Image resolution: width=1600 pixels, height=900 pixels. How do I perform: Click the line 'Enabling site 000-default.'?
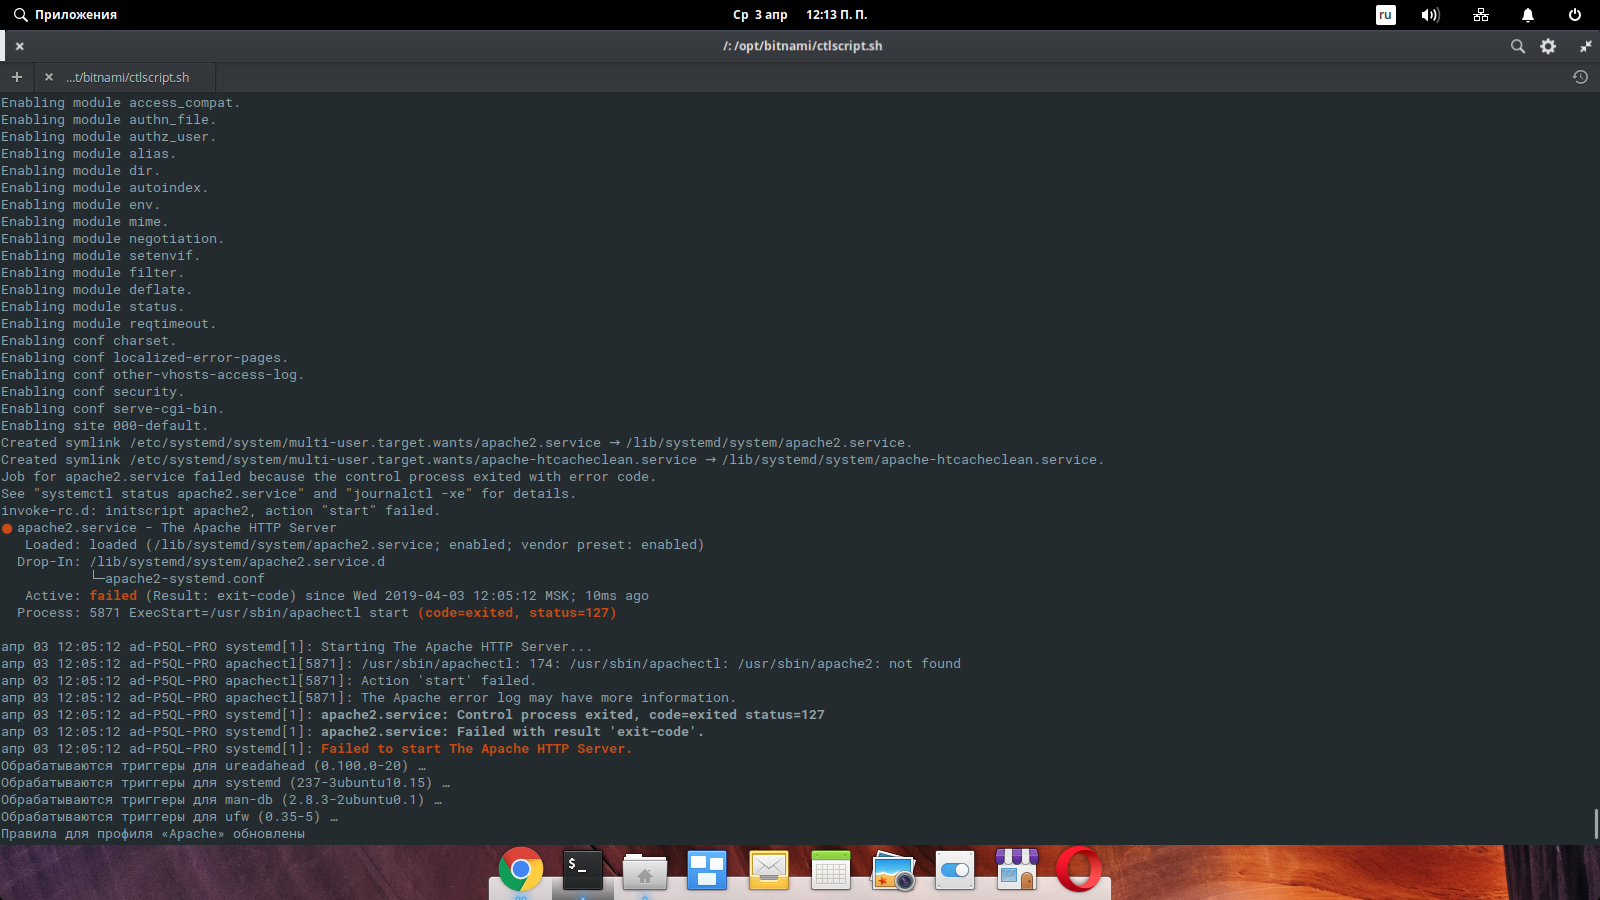click(104, 426)
